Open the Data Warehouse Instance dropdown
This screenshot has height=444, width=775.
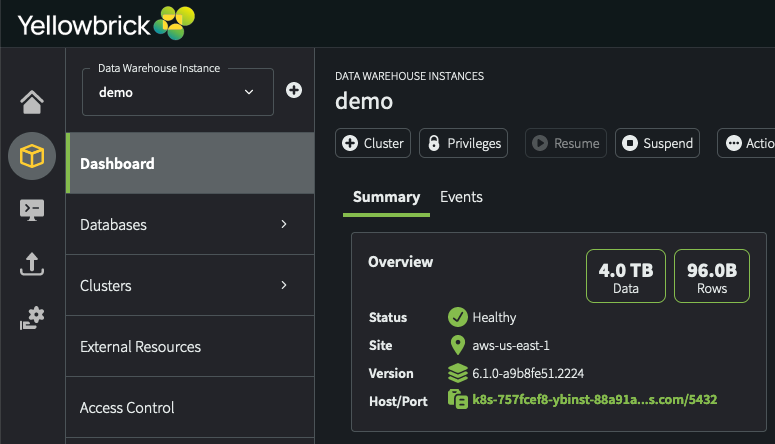178,92
